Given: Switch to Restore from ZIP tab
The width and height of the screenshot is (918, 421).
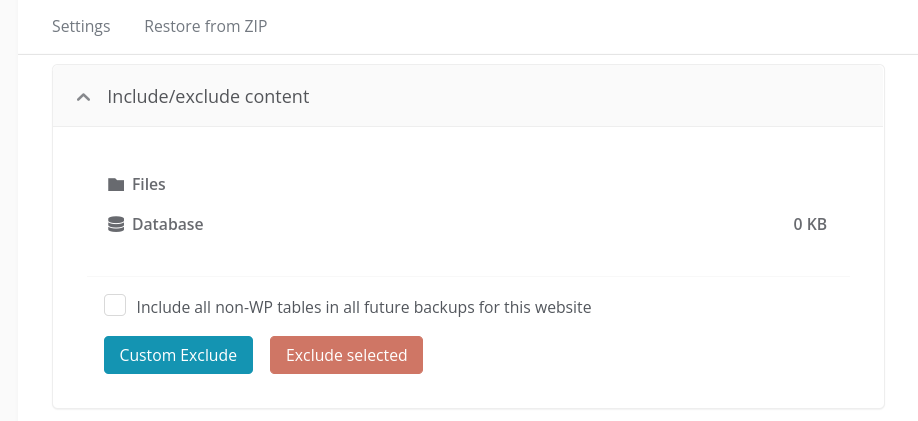Looking at the screenshot, I should 205,26.
